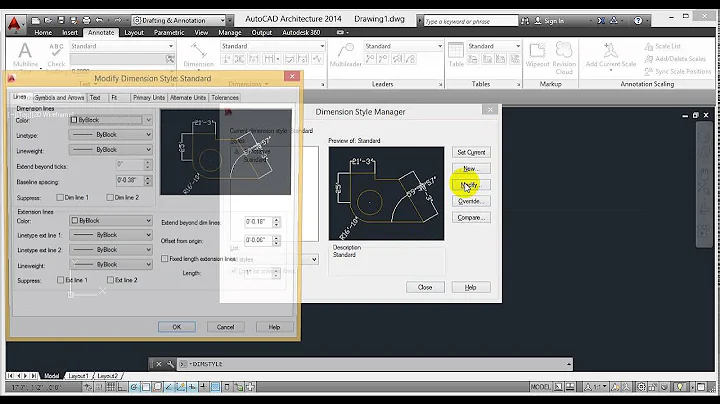Switch to Tolerances tab
The height and width of the screenshot is (404, 720).
point(225,98)
